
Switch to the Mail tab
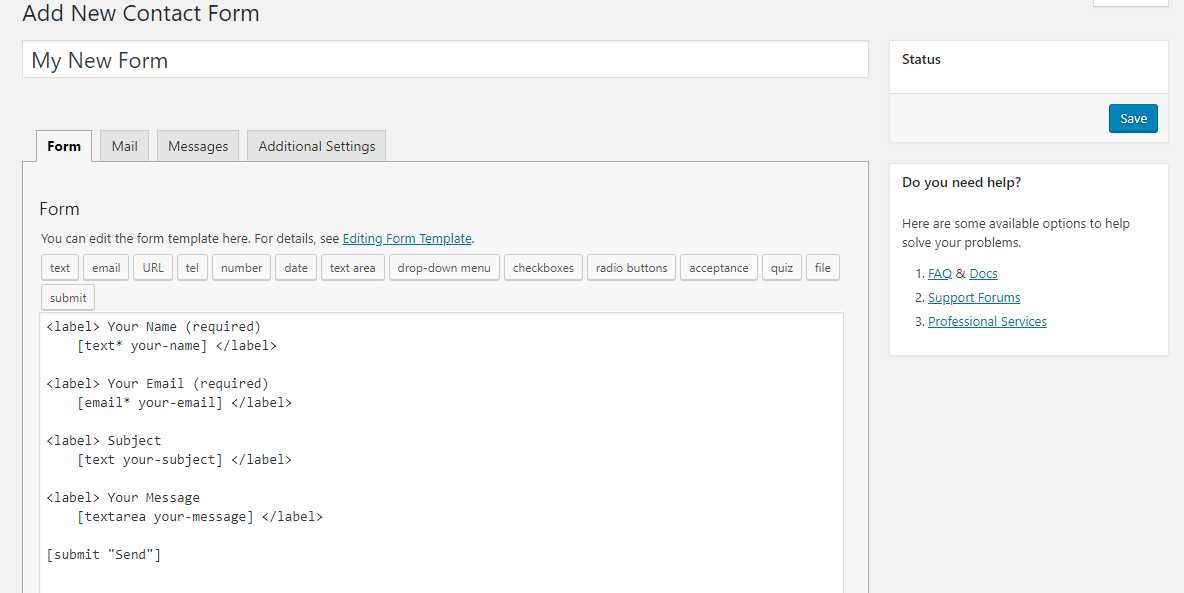[x=124, y=145]
